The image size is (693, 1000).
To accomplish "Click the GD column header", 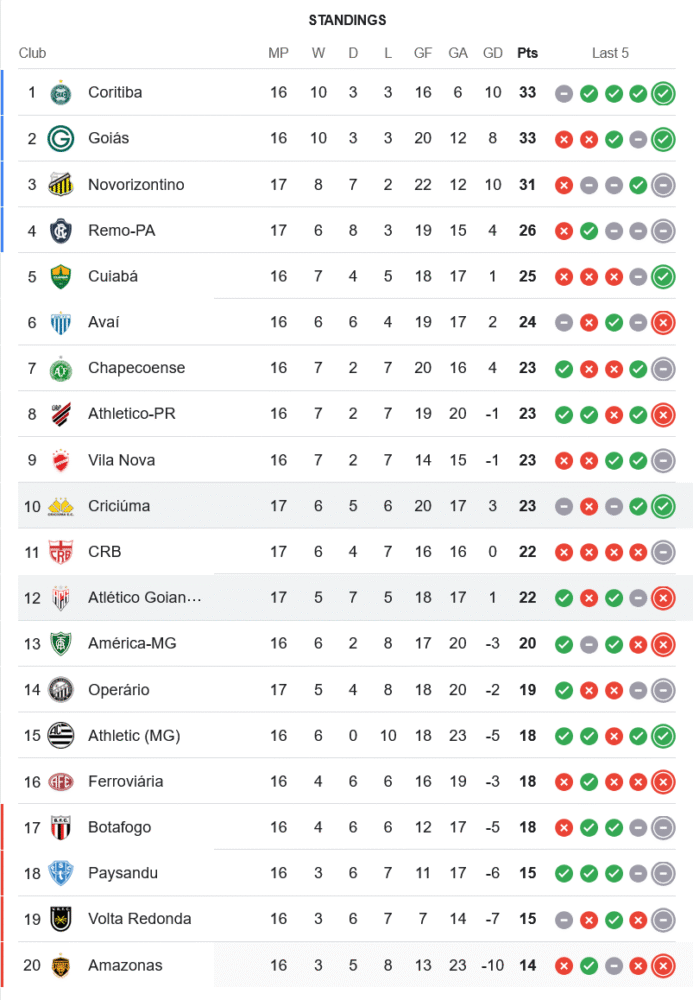I will (x=493, y=53).
